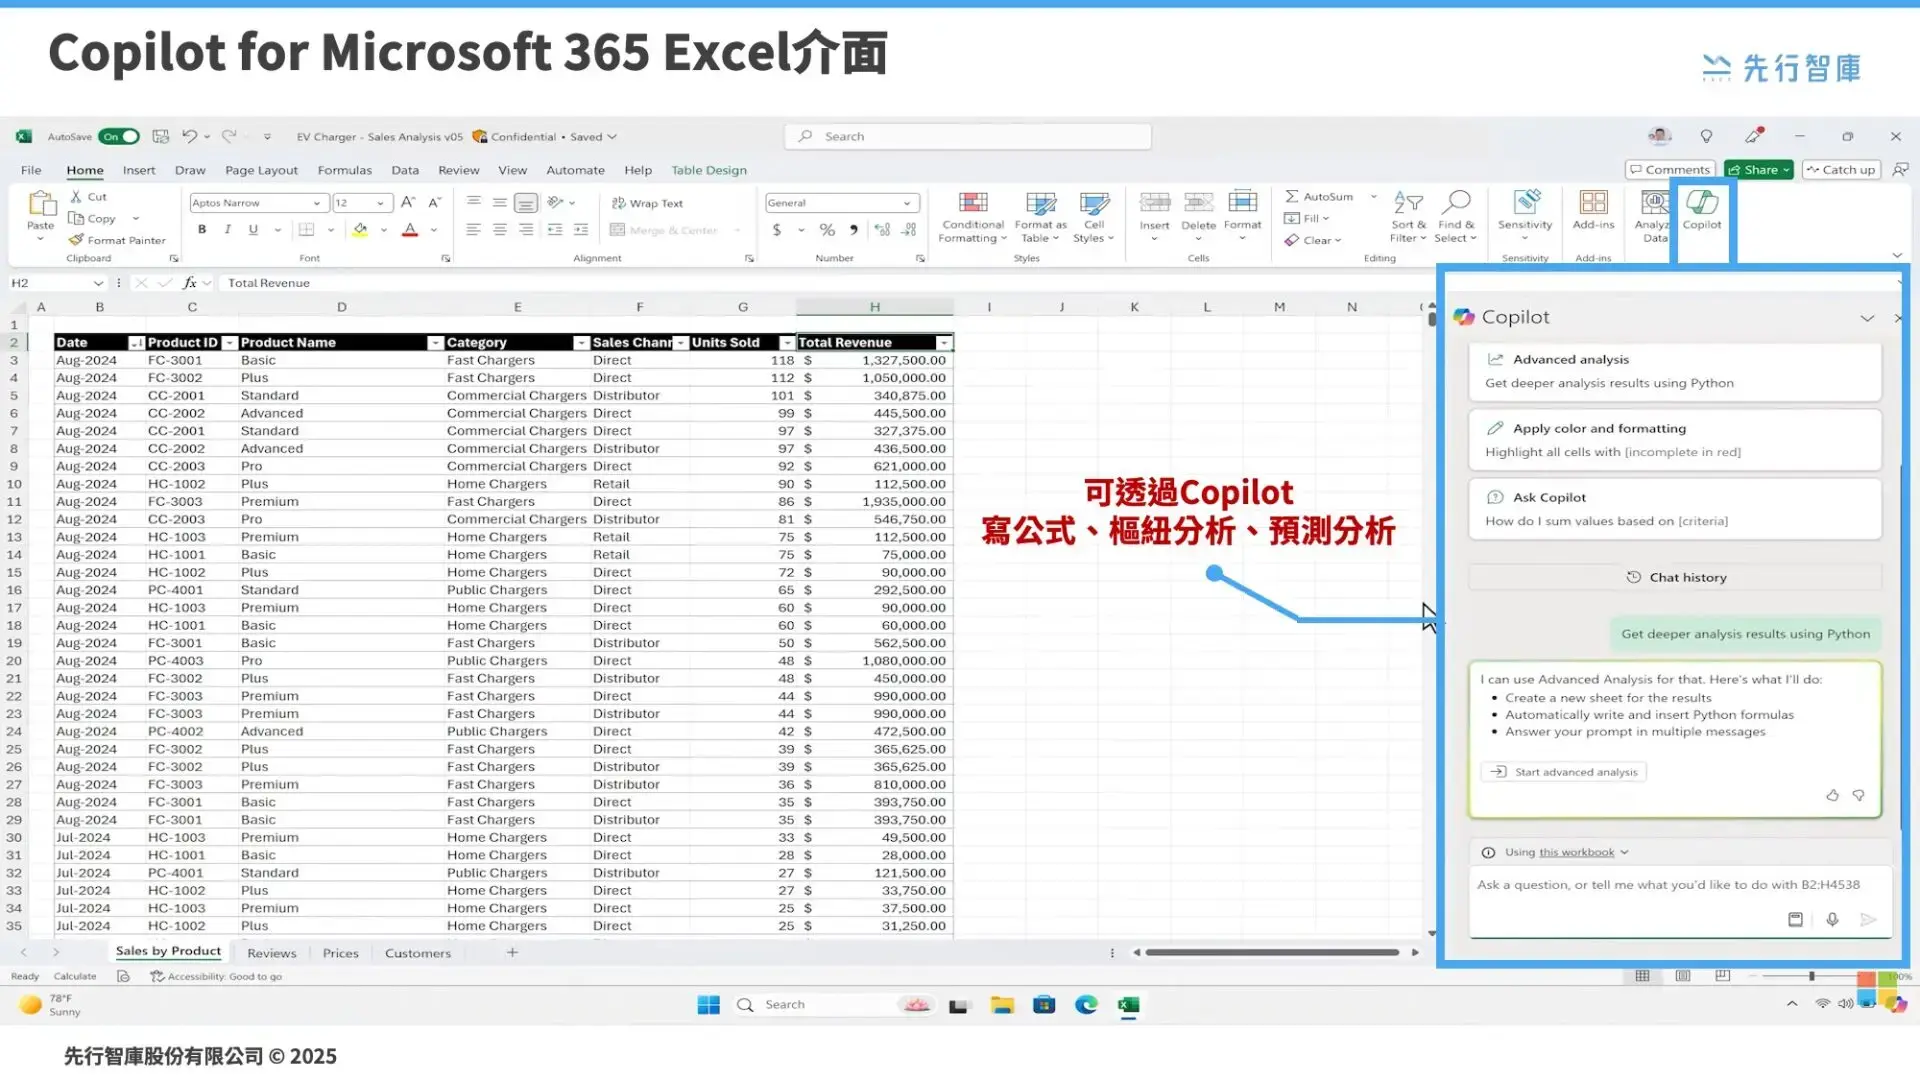This screenshot has width=1920, height=1080.
Task: Add a new sheet with plus icon
Action: click(x=512, y=953)
